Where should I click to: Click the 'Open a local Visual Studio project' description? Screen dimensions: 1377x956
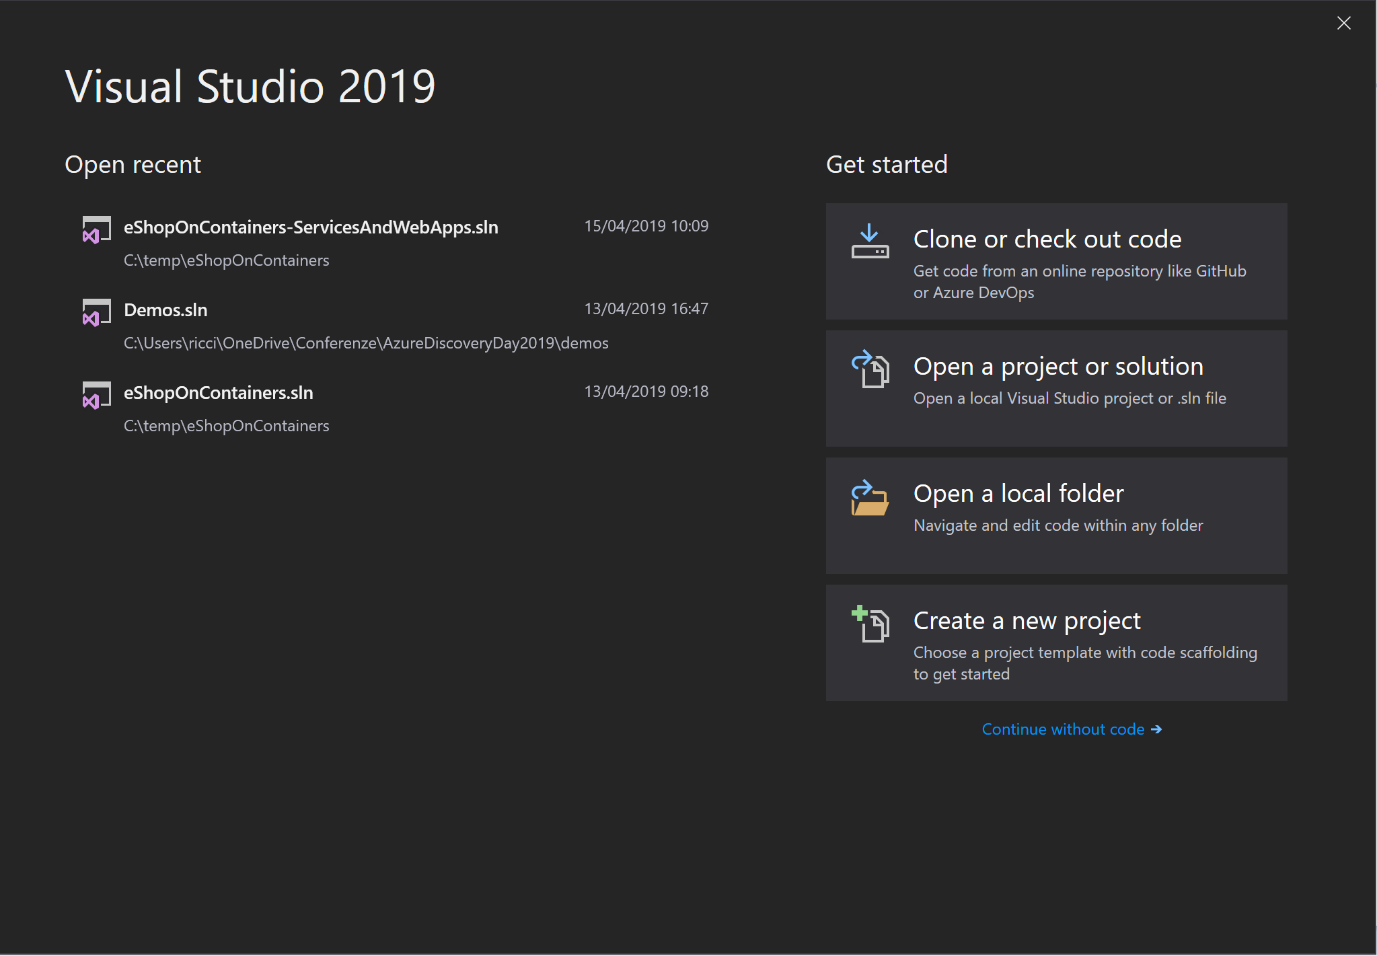click(x=1069, y=398)
